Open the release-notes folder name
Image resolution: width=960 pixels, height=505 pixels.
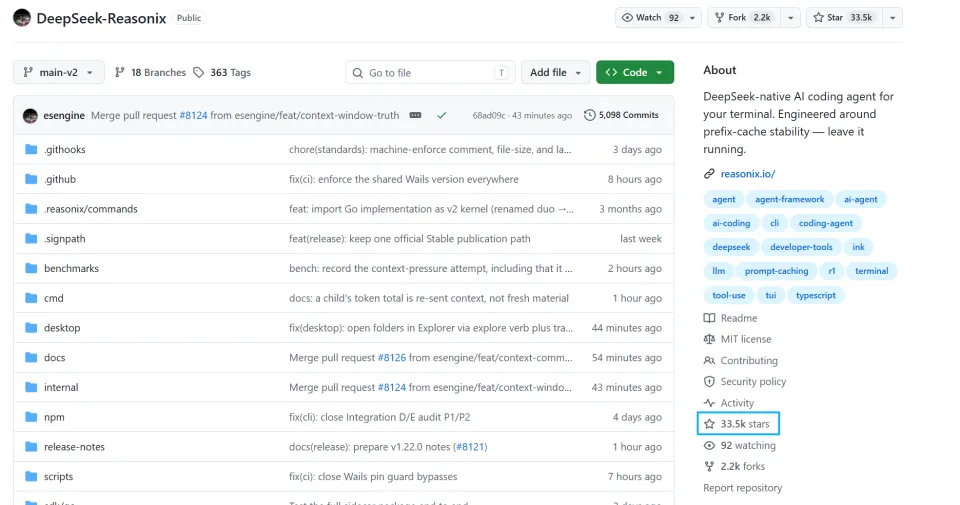[x=74, y=447]
